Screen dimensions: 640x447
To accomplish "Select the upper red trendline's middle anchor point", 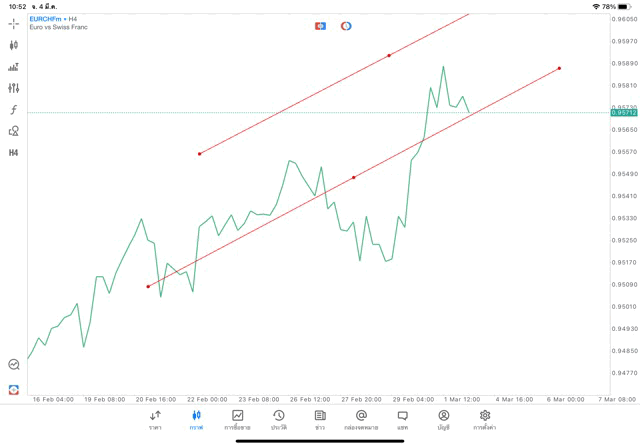I will click(x=389, y=55).
